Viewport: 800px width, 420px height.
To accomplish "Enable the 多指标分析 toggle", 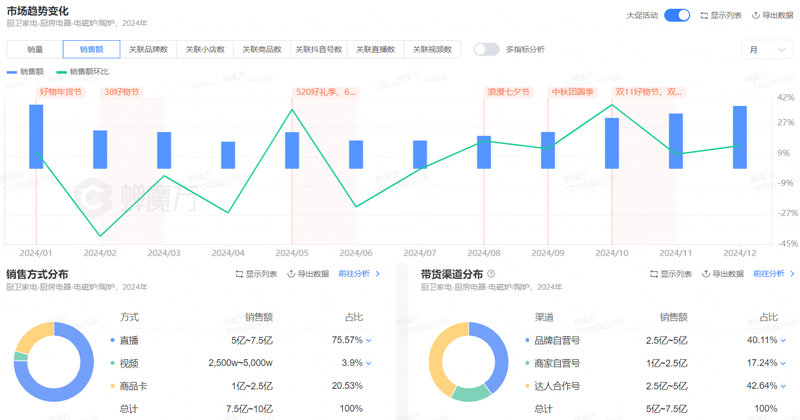I will (x=486, y=49).
